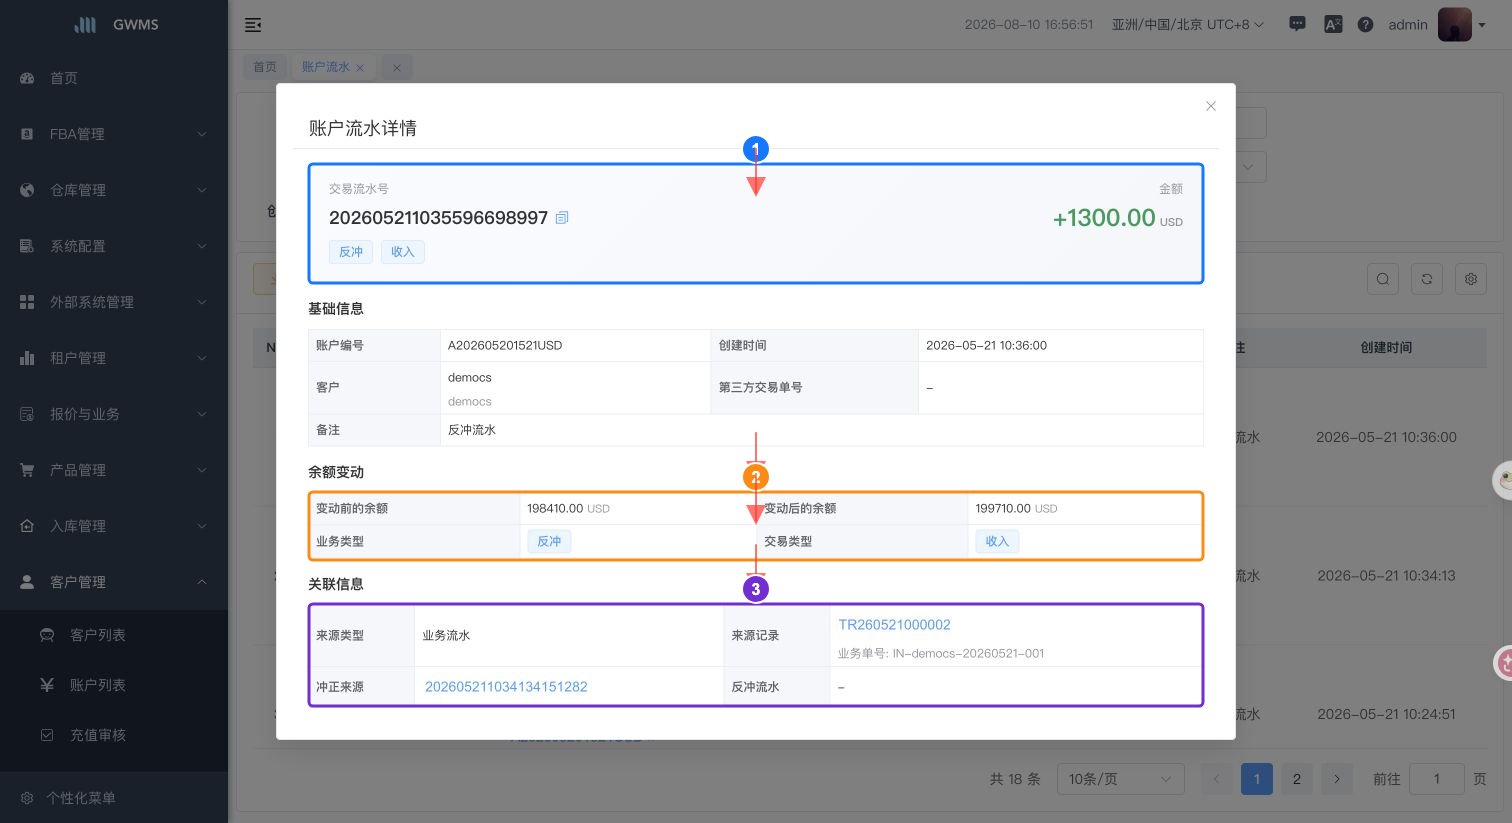
Task: Expand the 仓库管理 sidebar menu
Action: pyautogui.click(x=114, y=190)
